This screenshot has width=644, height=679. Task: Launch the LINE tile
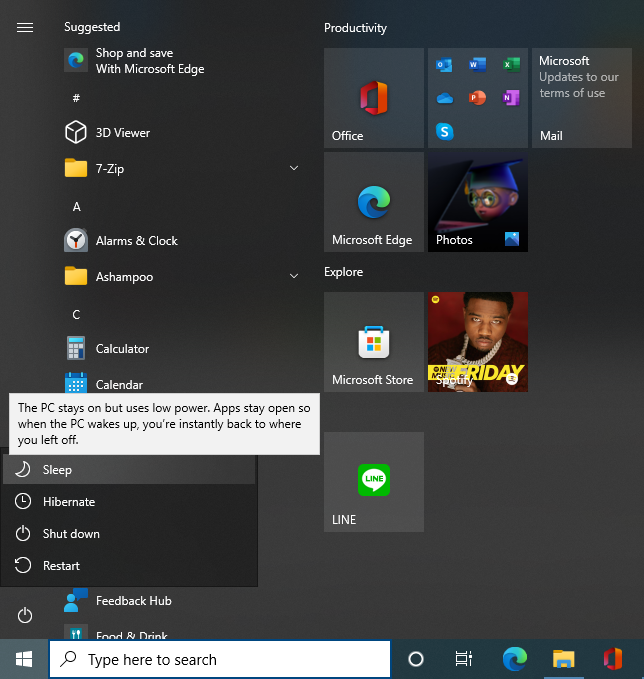click(x=374, y=482)
